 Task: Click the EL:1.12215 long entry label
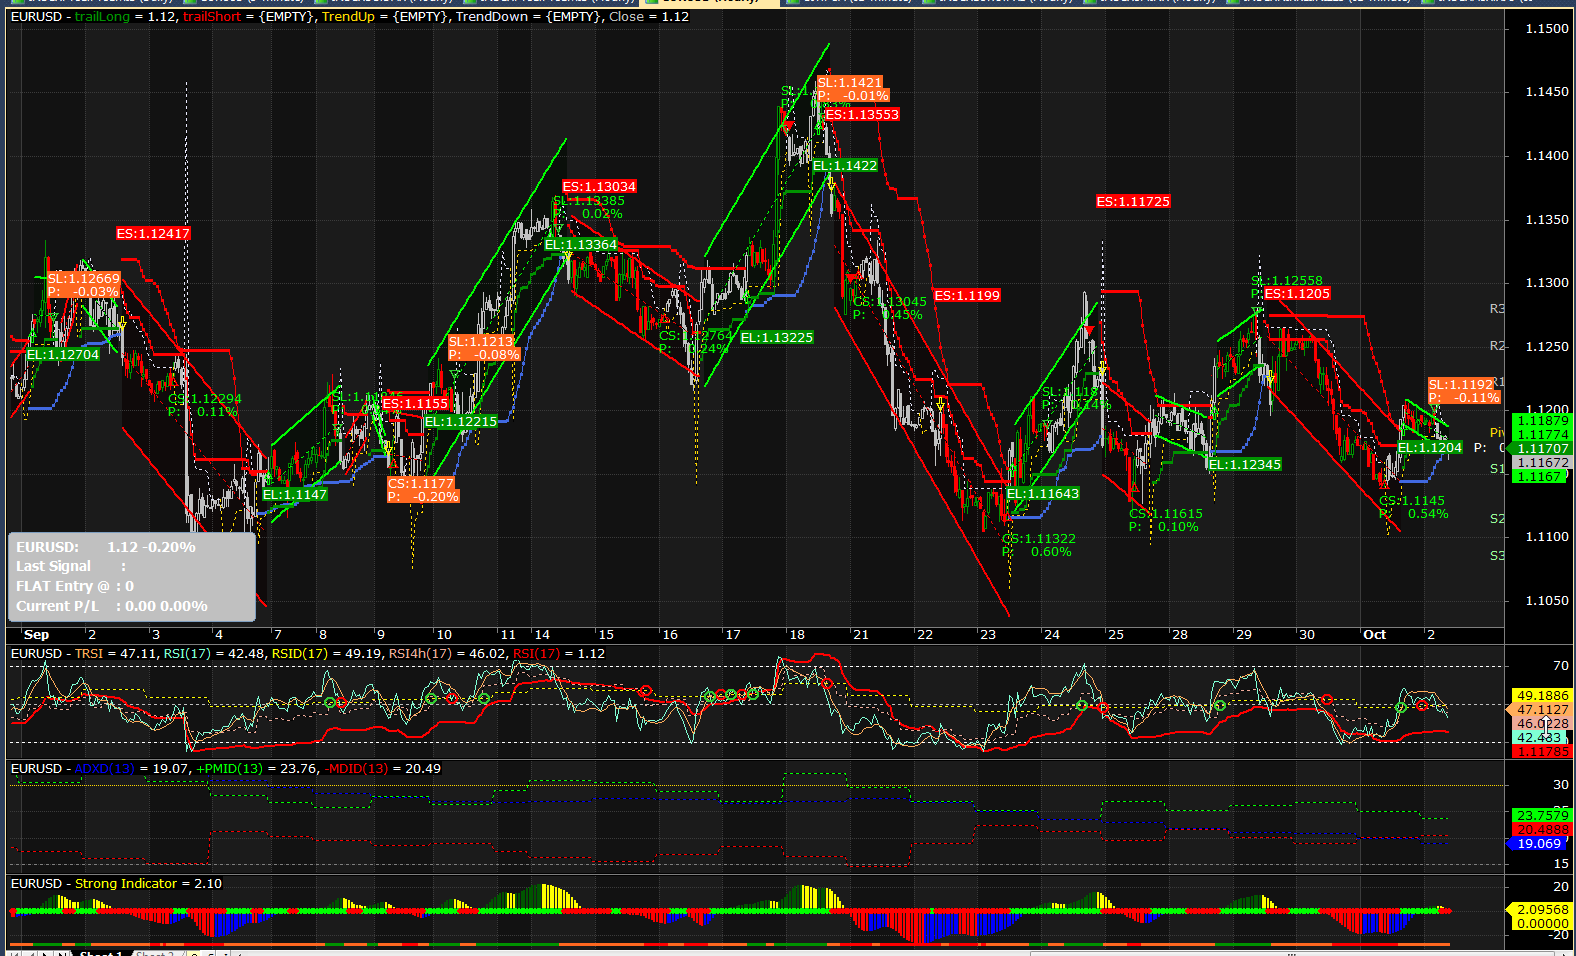pos(461,421)
